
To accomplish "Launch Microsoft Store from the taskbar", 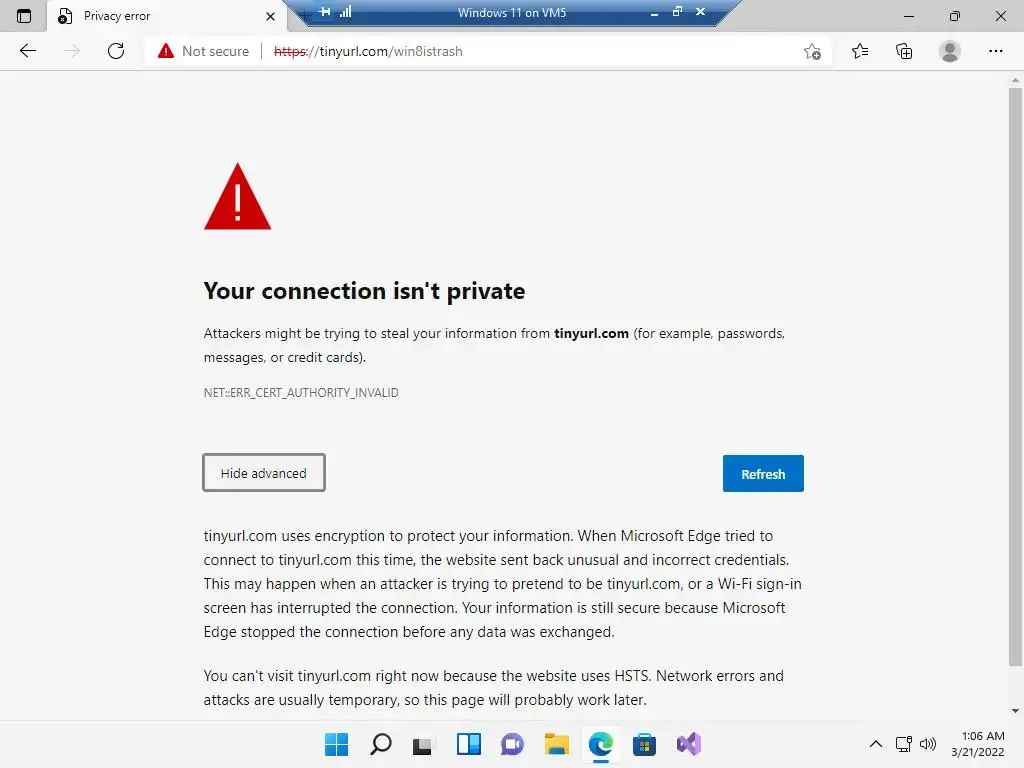I will click(644, 744).
